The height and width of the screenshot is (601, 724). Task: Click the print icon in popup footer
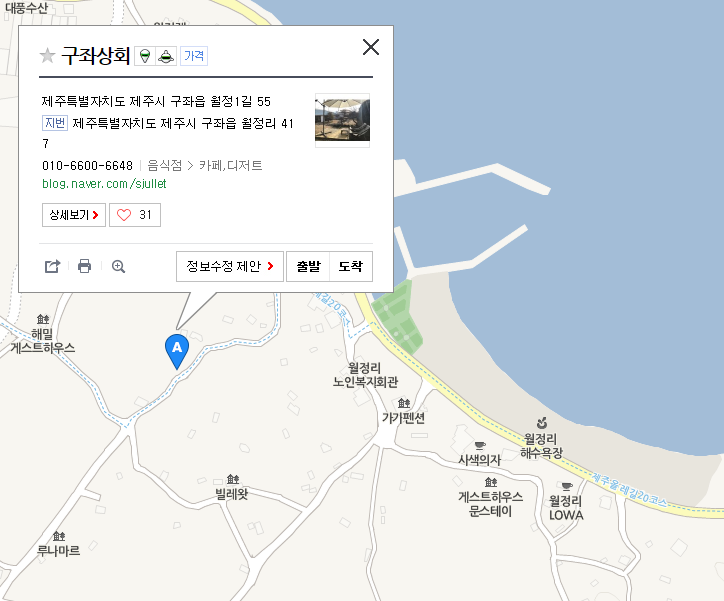(84, 266)
